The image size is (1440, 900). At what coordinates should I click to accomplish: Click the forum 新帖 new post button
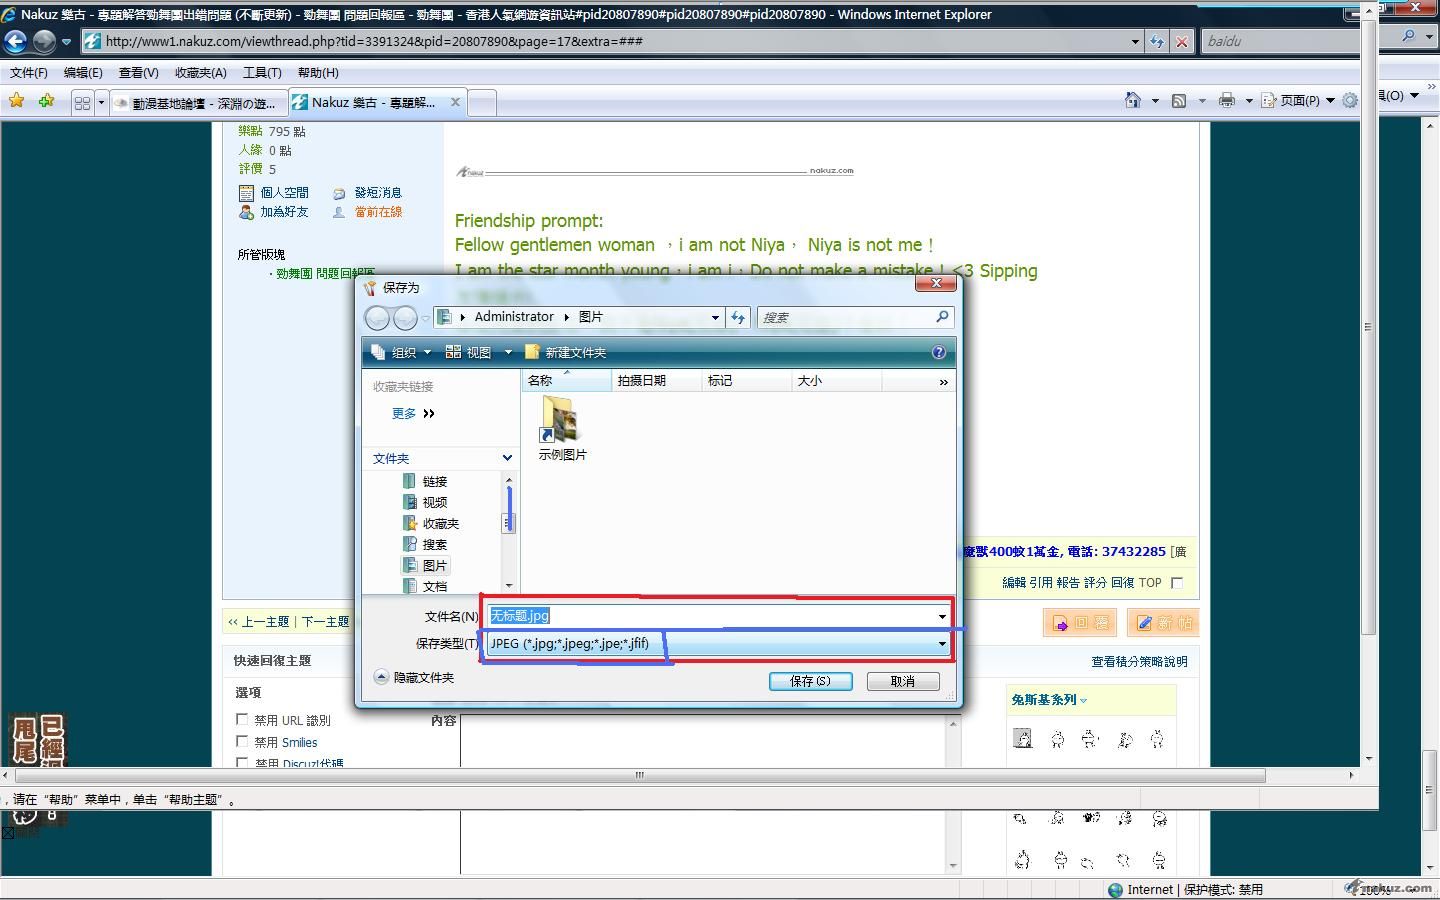(x=1163, y=622)
